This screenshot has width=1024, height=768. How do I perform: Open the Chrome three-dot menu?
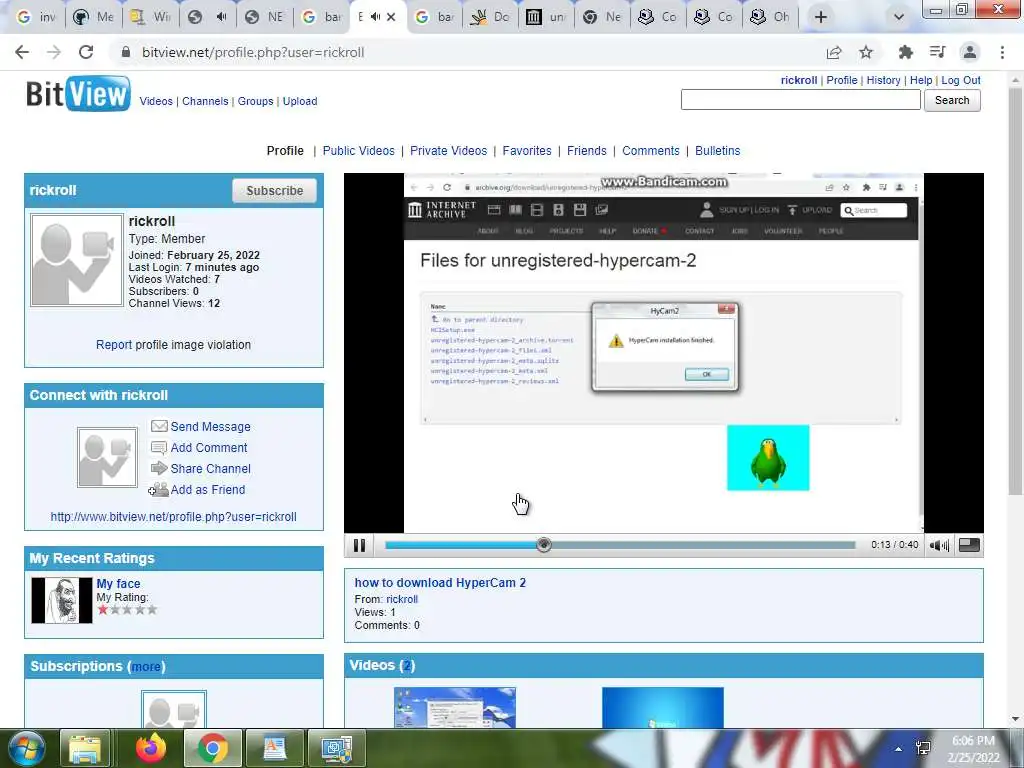pos(1002,52)
